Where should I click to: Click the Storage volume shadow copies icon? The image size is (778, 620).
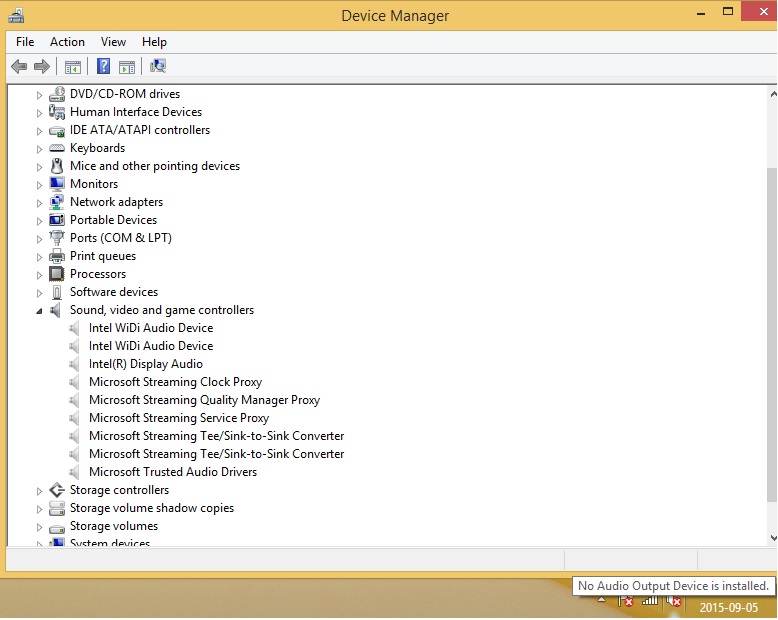[57, 508]
